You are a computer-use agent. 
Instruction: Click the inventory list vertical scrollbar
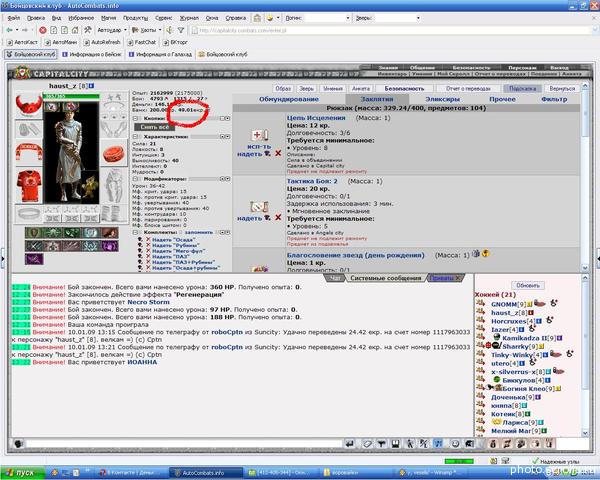(x=585, y=176)
